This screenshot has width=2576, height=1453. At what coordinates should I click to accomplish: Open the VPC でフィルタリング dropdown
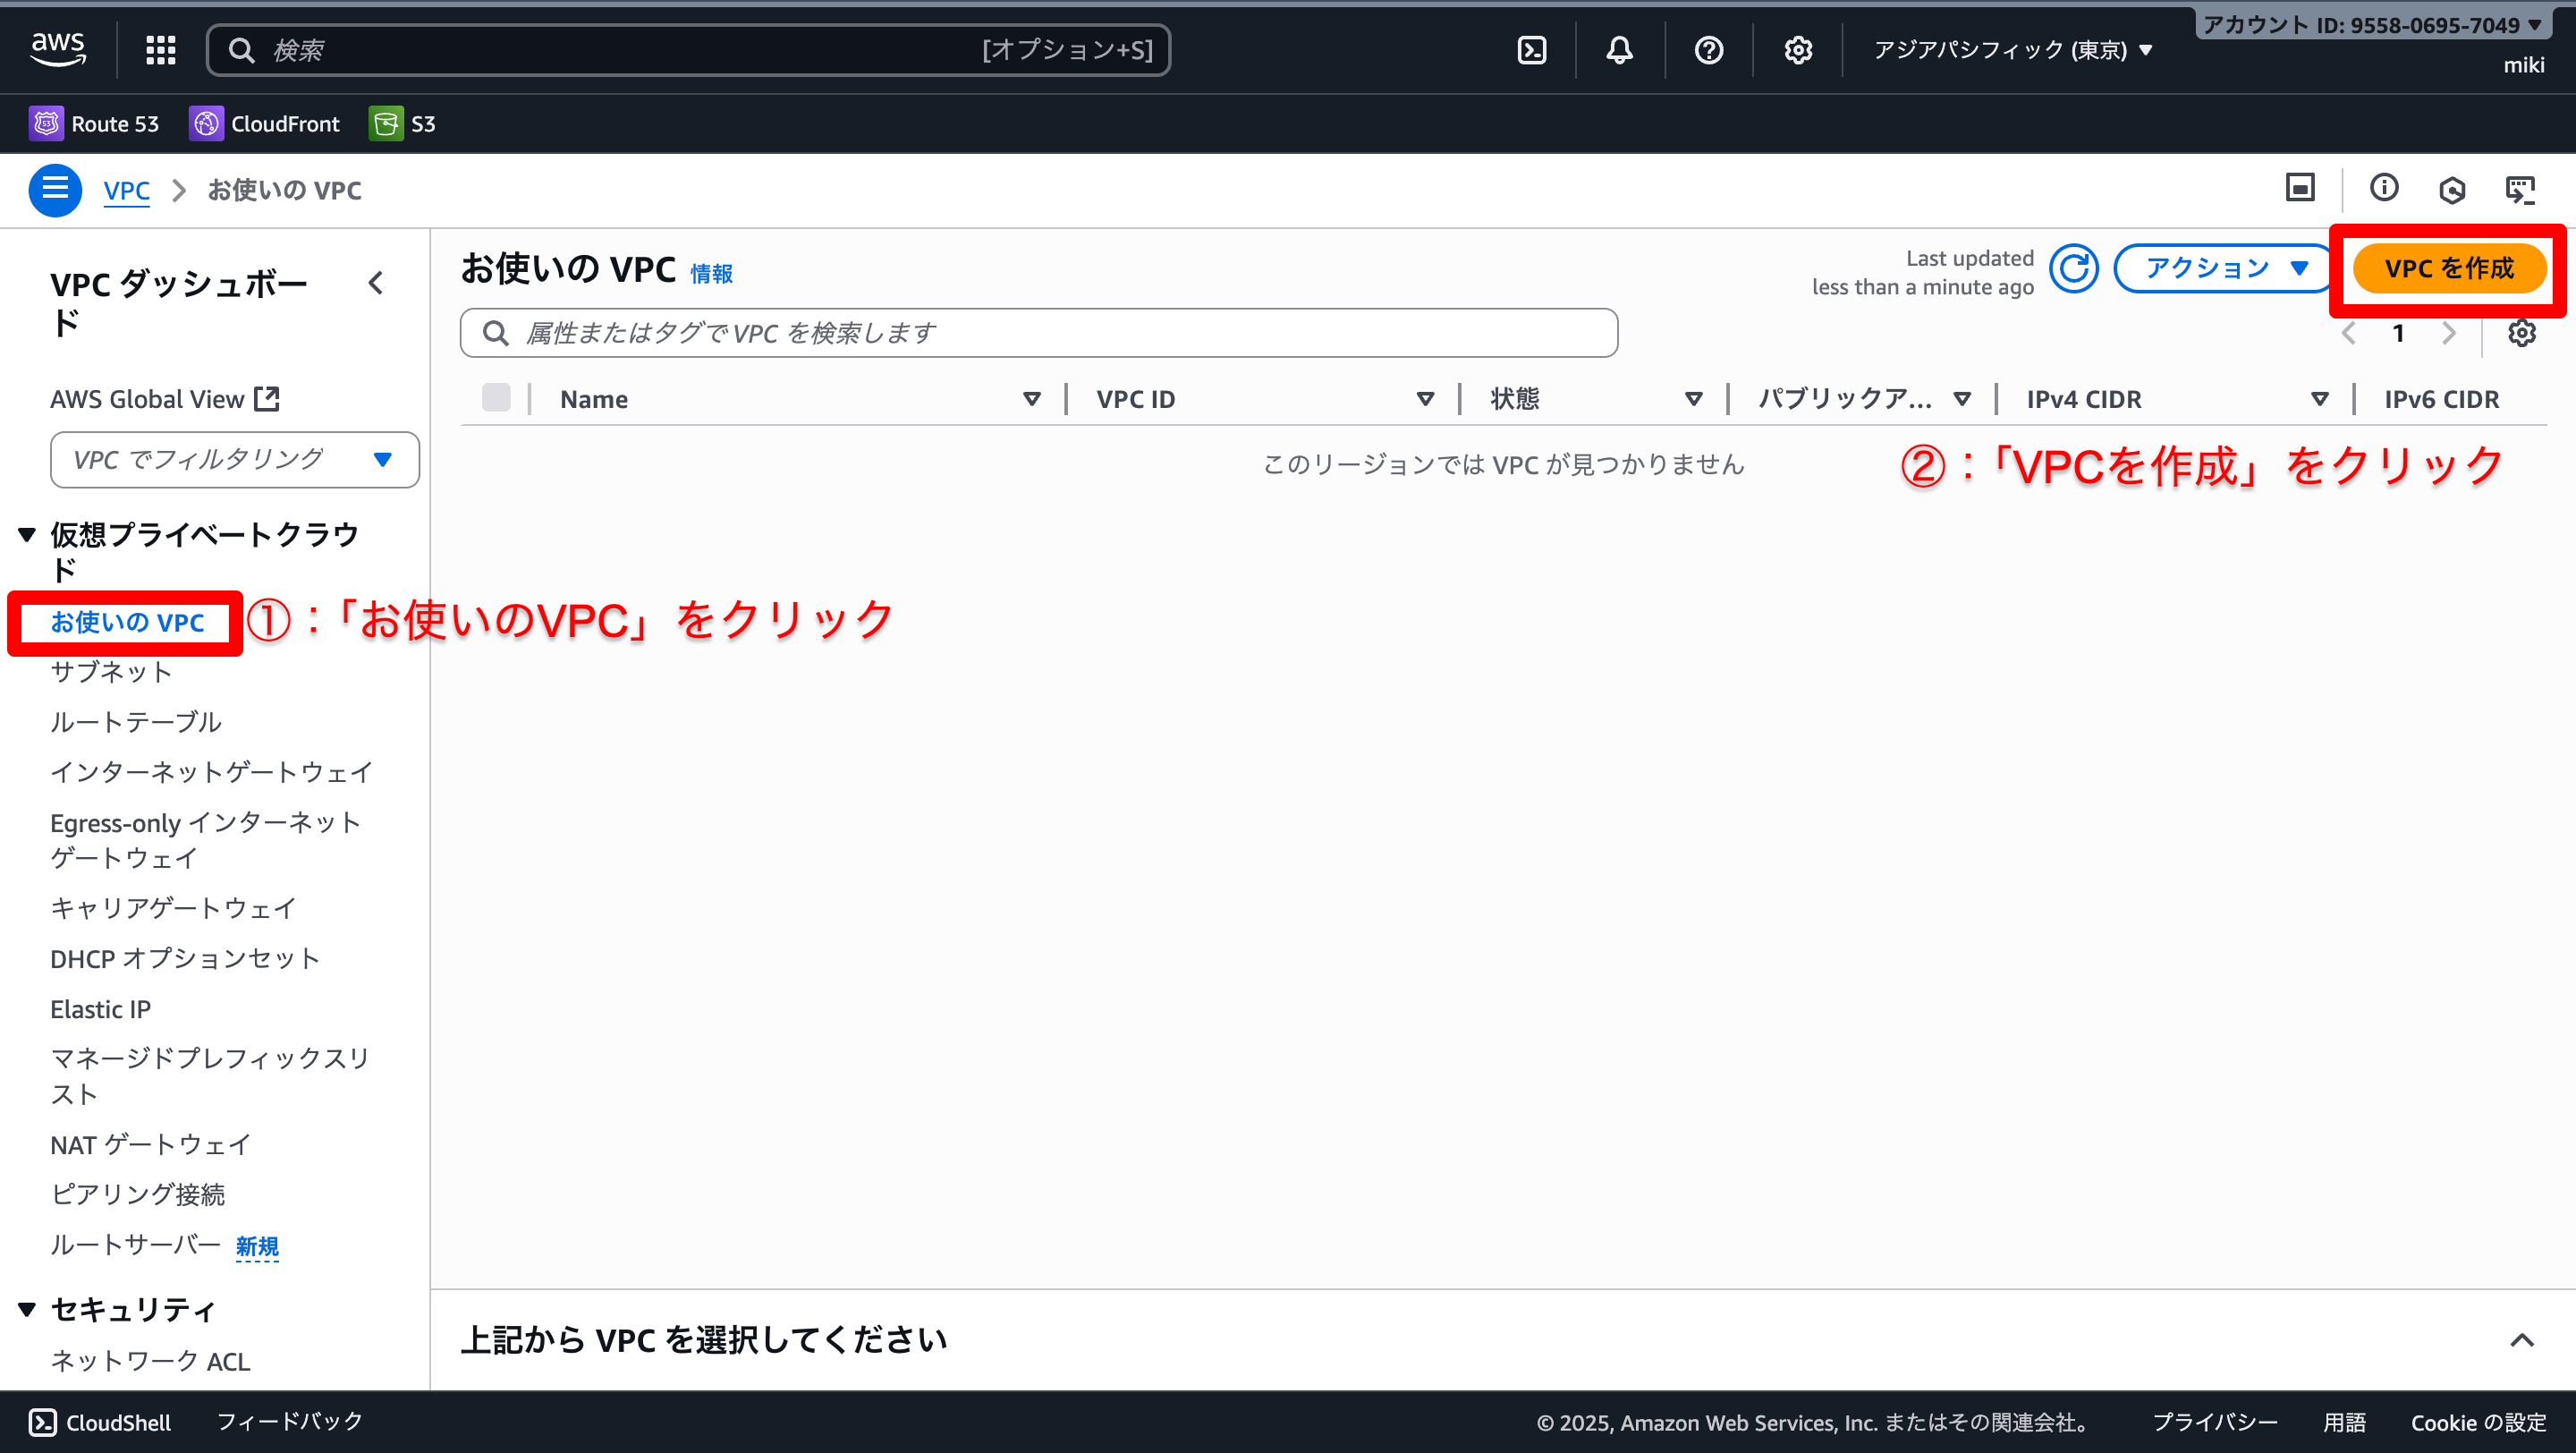click(x=234, y=460)
